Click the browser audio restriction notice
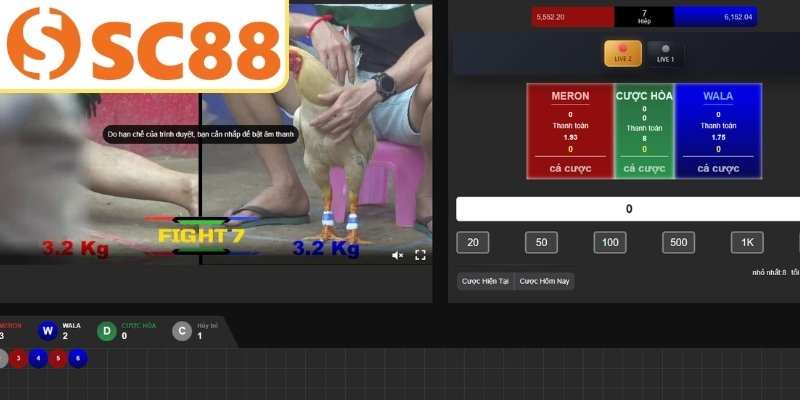Image resolution: width=800 pixels, height=400 pixels. coord(201,133)
